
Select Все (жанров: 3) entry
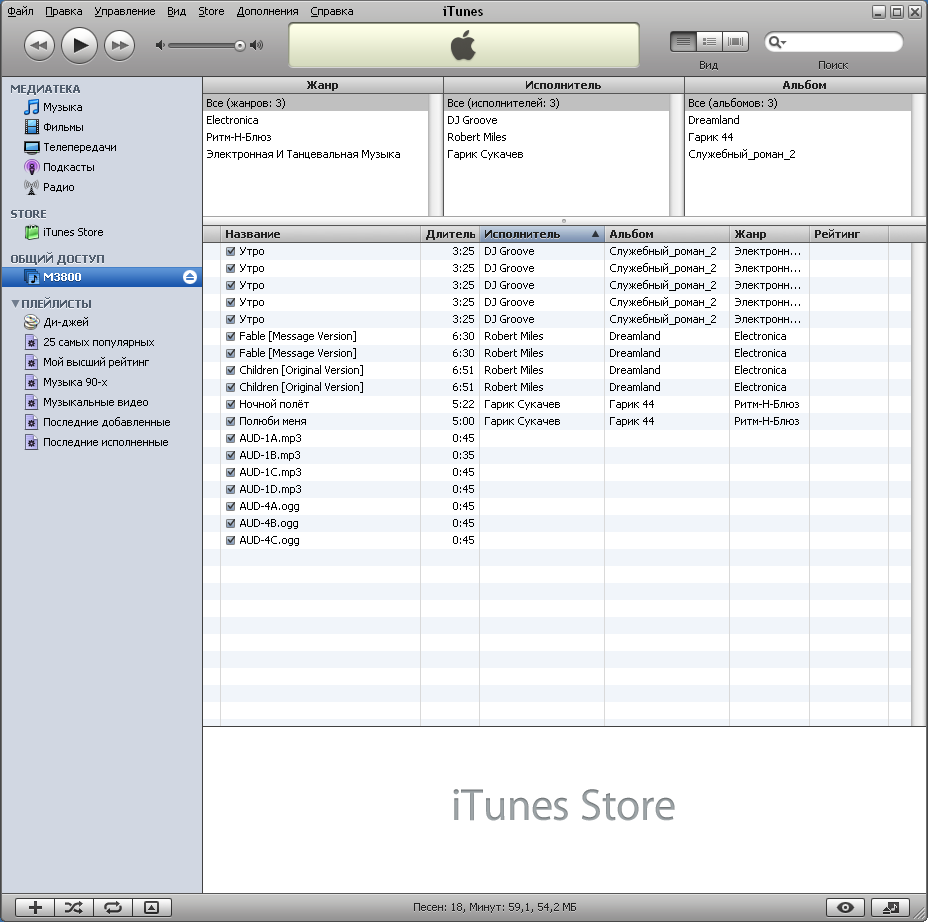point(315,103)
